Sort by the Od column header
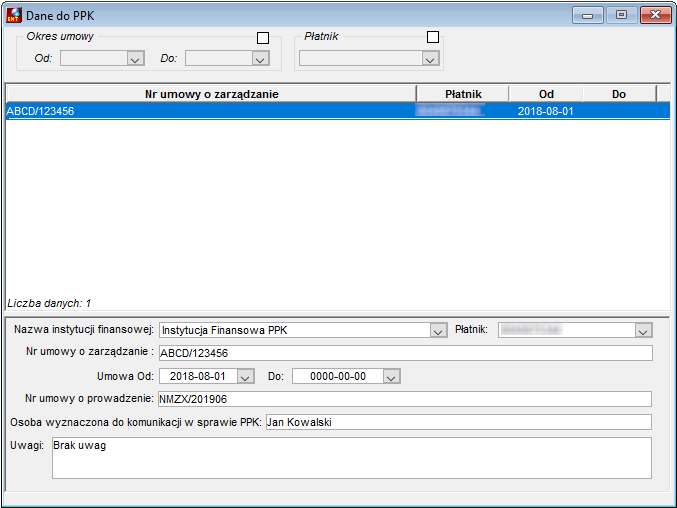This screenshot has height=508, width=677. pyautogui.click(x=546, y=94)
